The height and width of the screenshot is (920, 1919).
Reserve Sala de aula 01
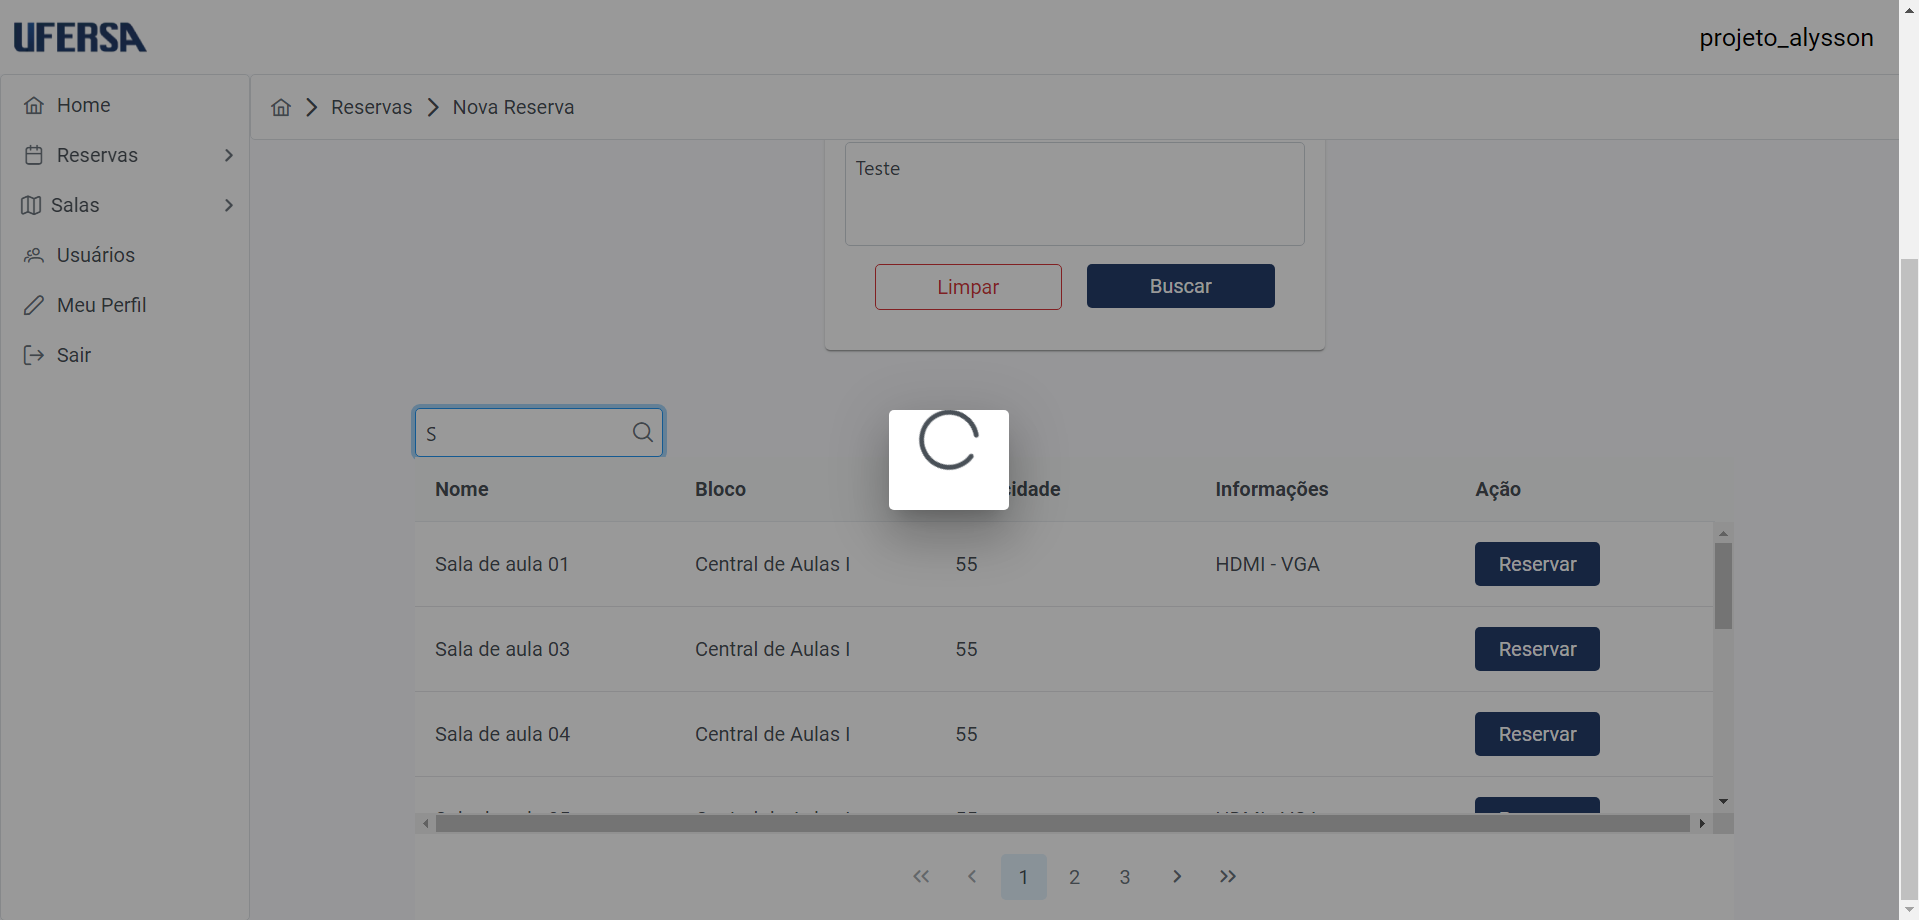[x=1537, y=564]
